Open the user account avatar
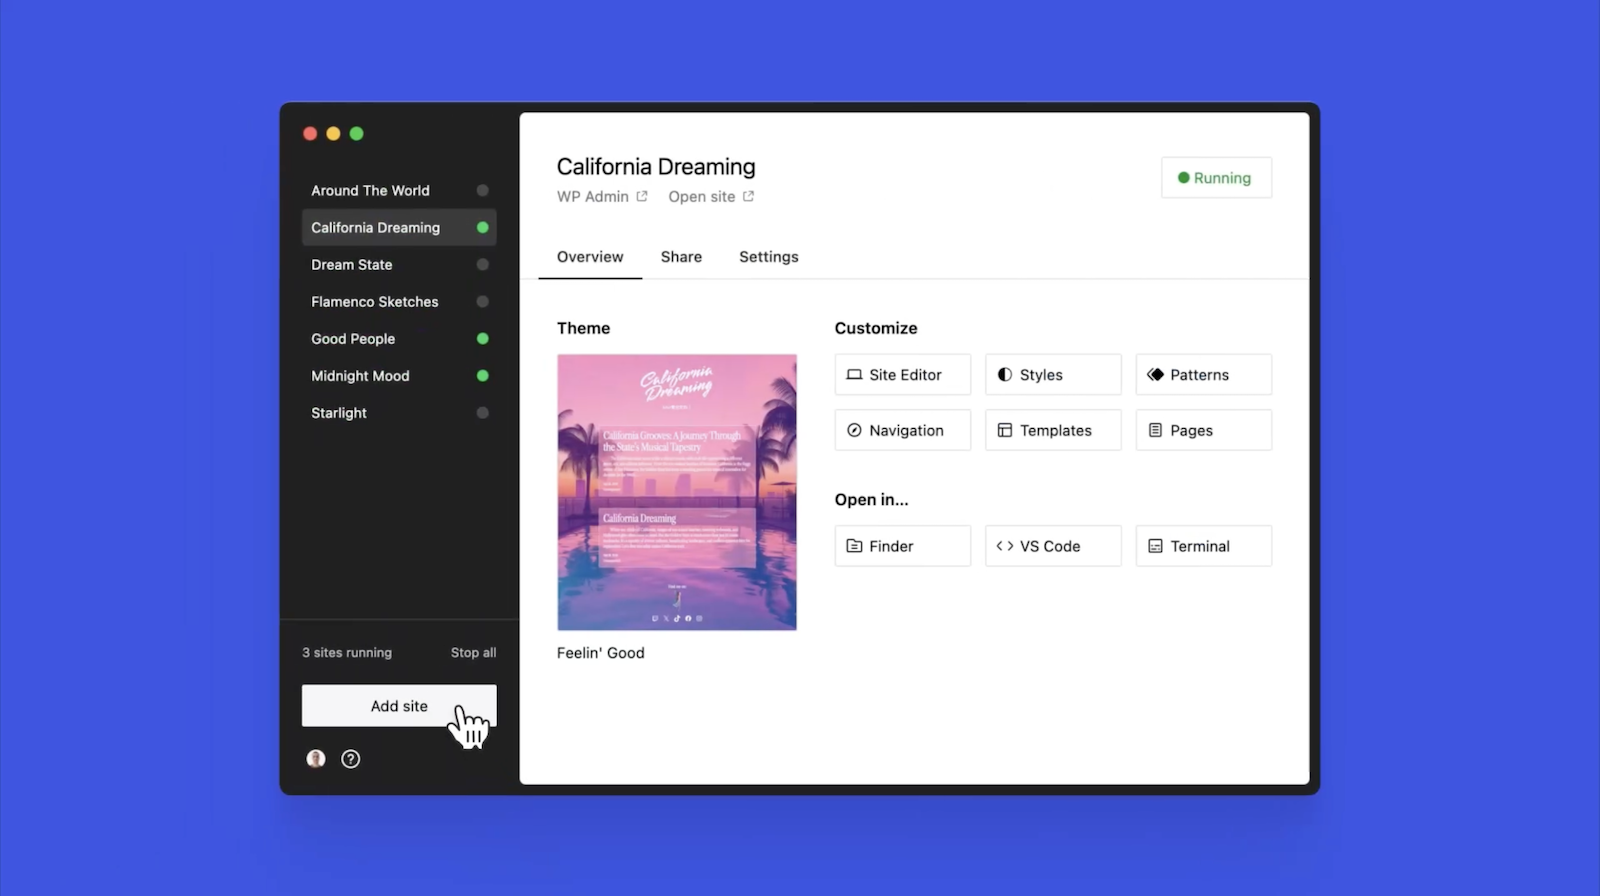The height and width of the screenshot is (896, 1600). click(316, 759)
